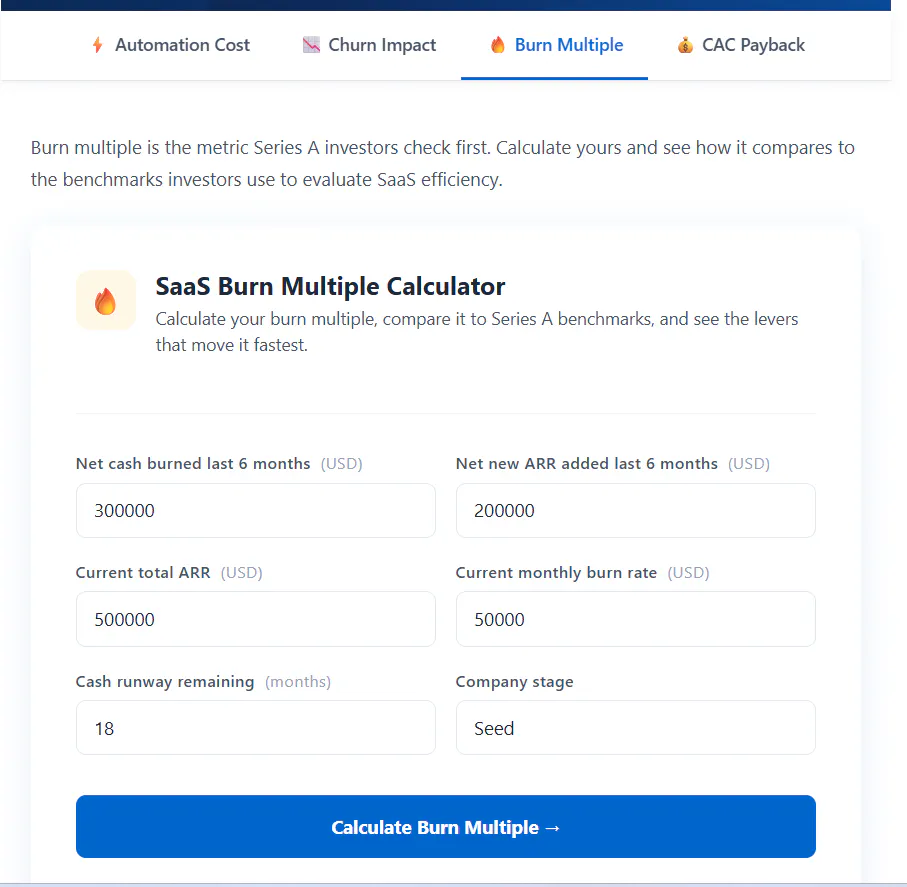Click the Calculate Burn Multiple button

[445, 826]
